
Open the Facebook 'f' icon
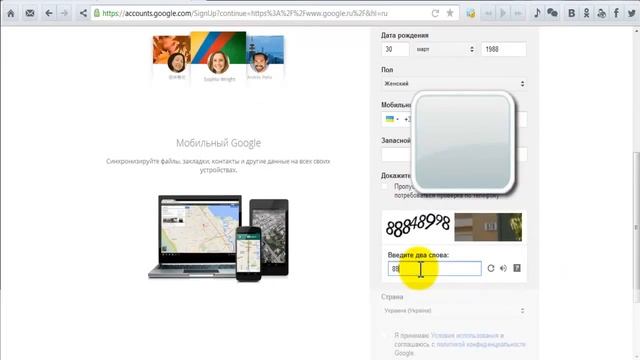coord(616,13)
